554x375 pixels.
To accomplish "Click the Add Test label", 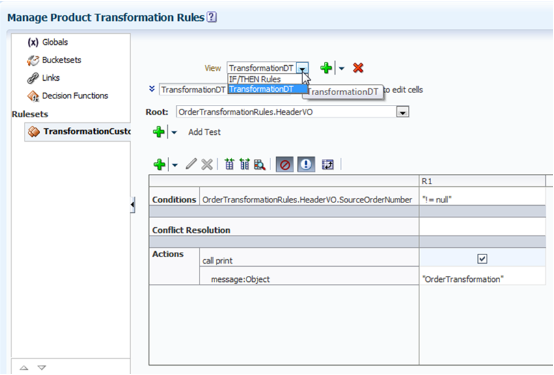I will click(x=204, y=132).
